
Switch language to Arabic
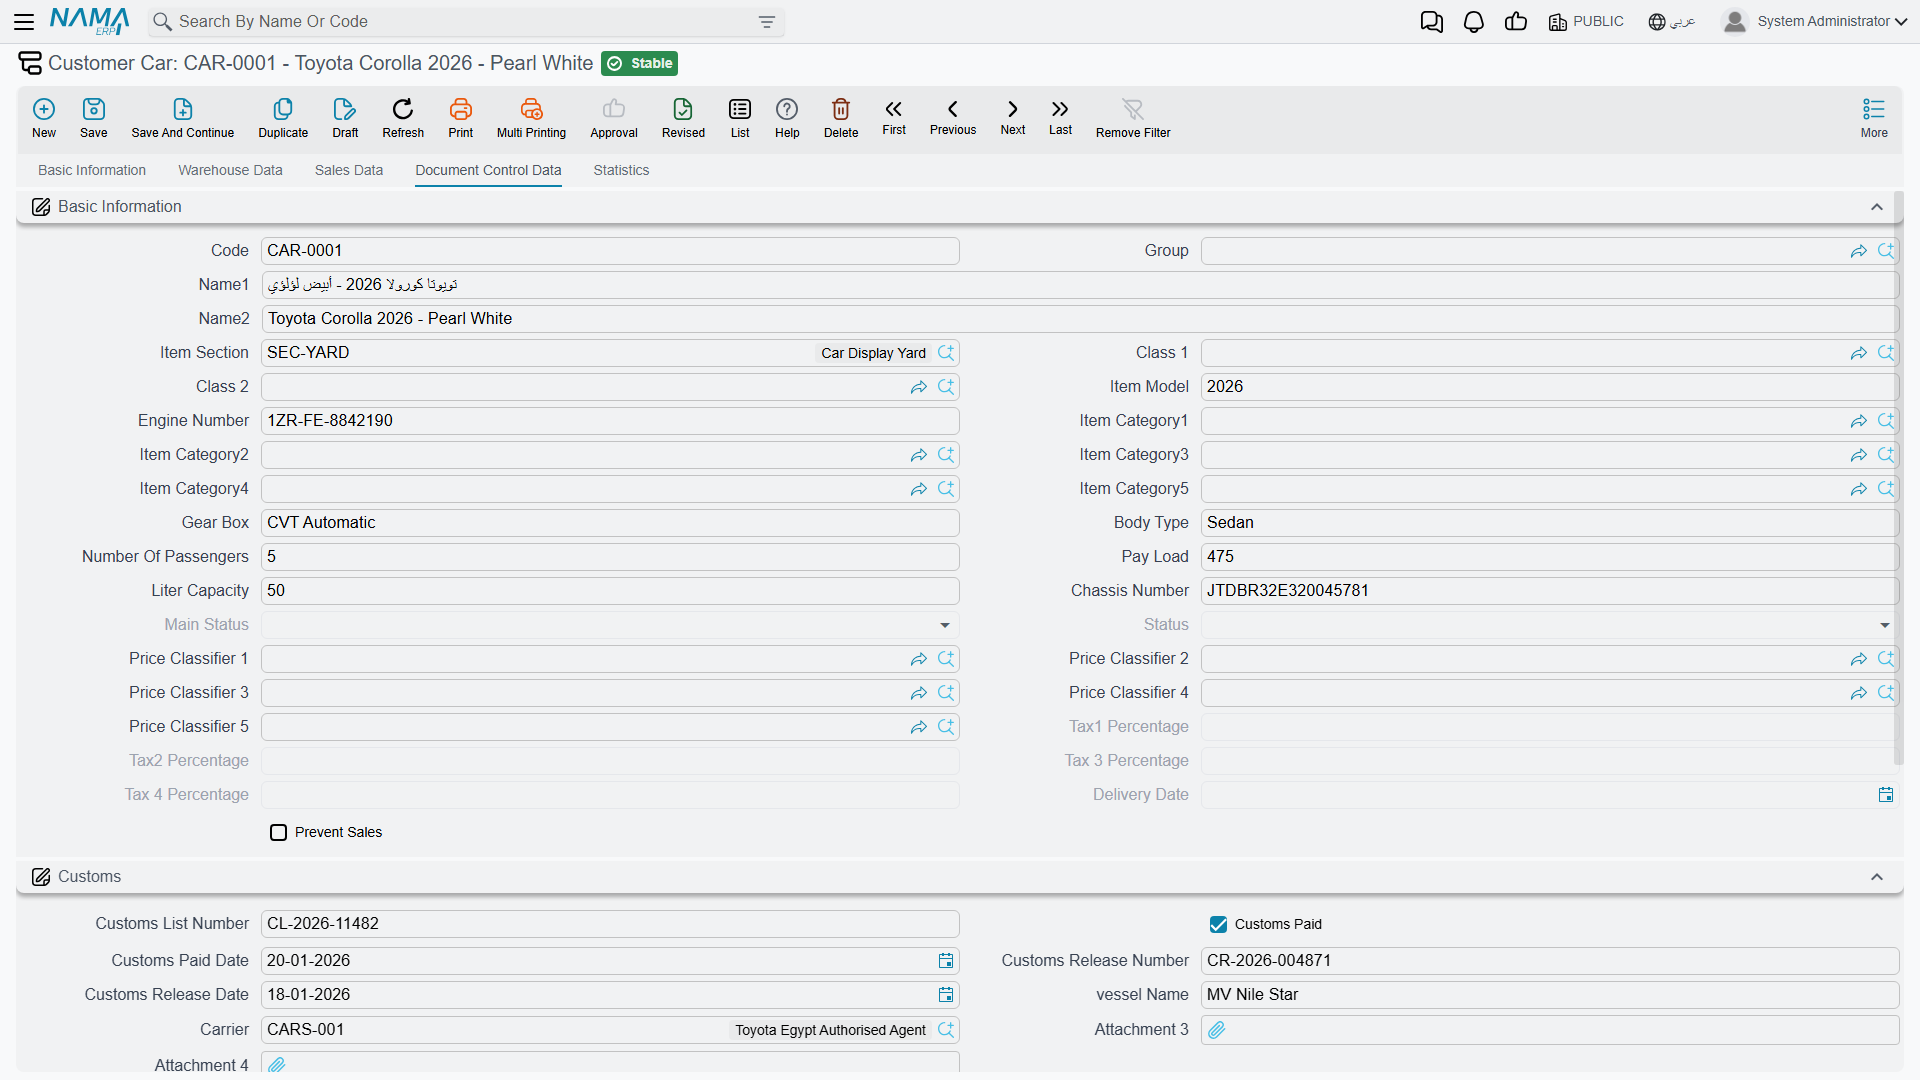(x=1672, y=22)
